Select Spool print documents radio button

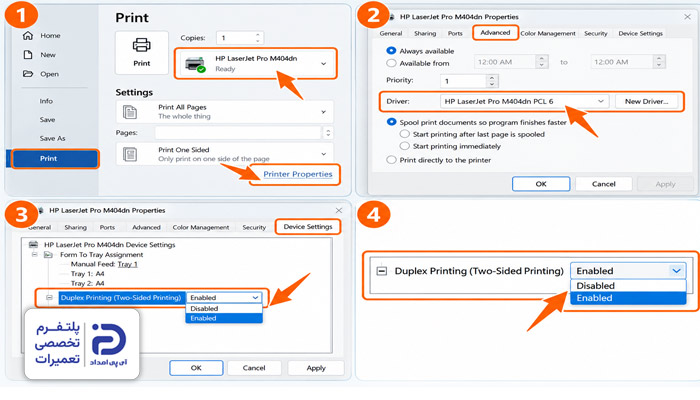[391, 122]
